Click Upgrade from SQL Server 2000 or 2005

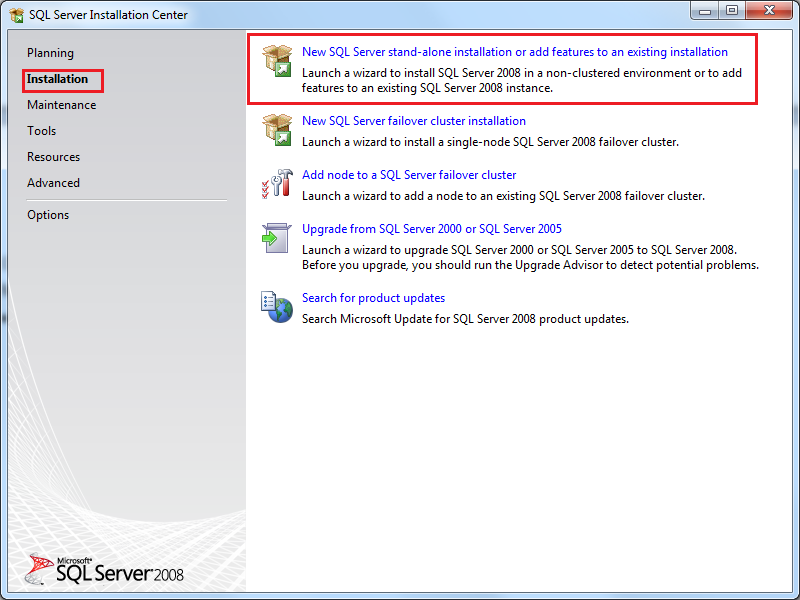tap(432, 229)
